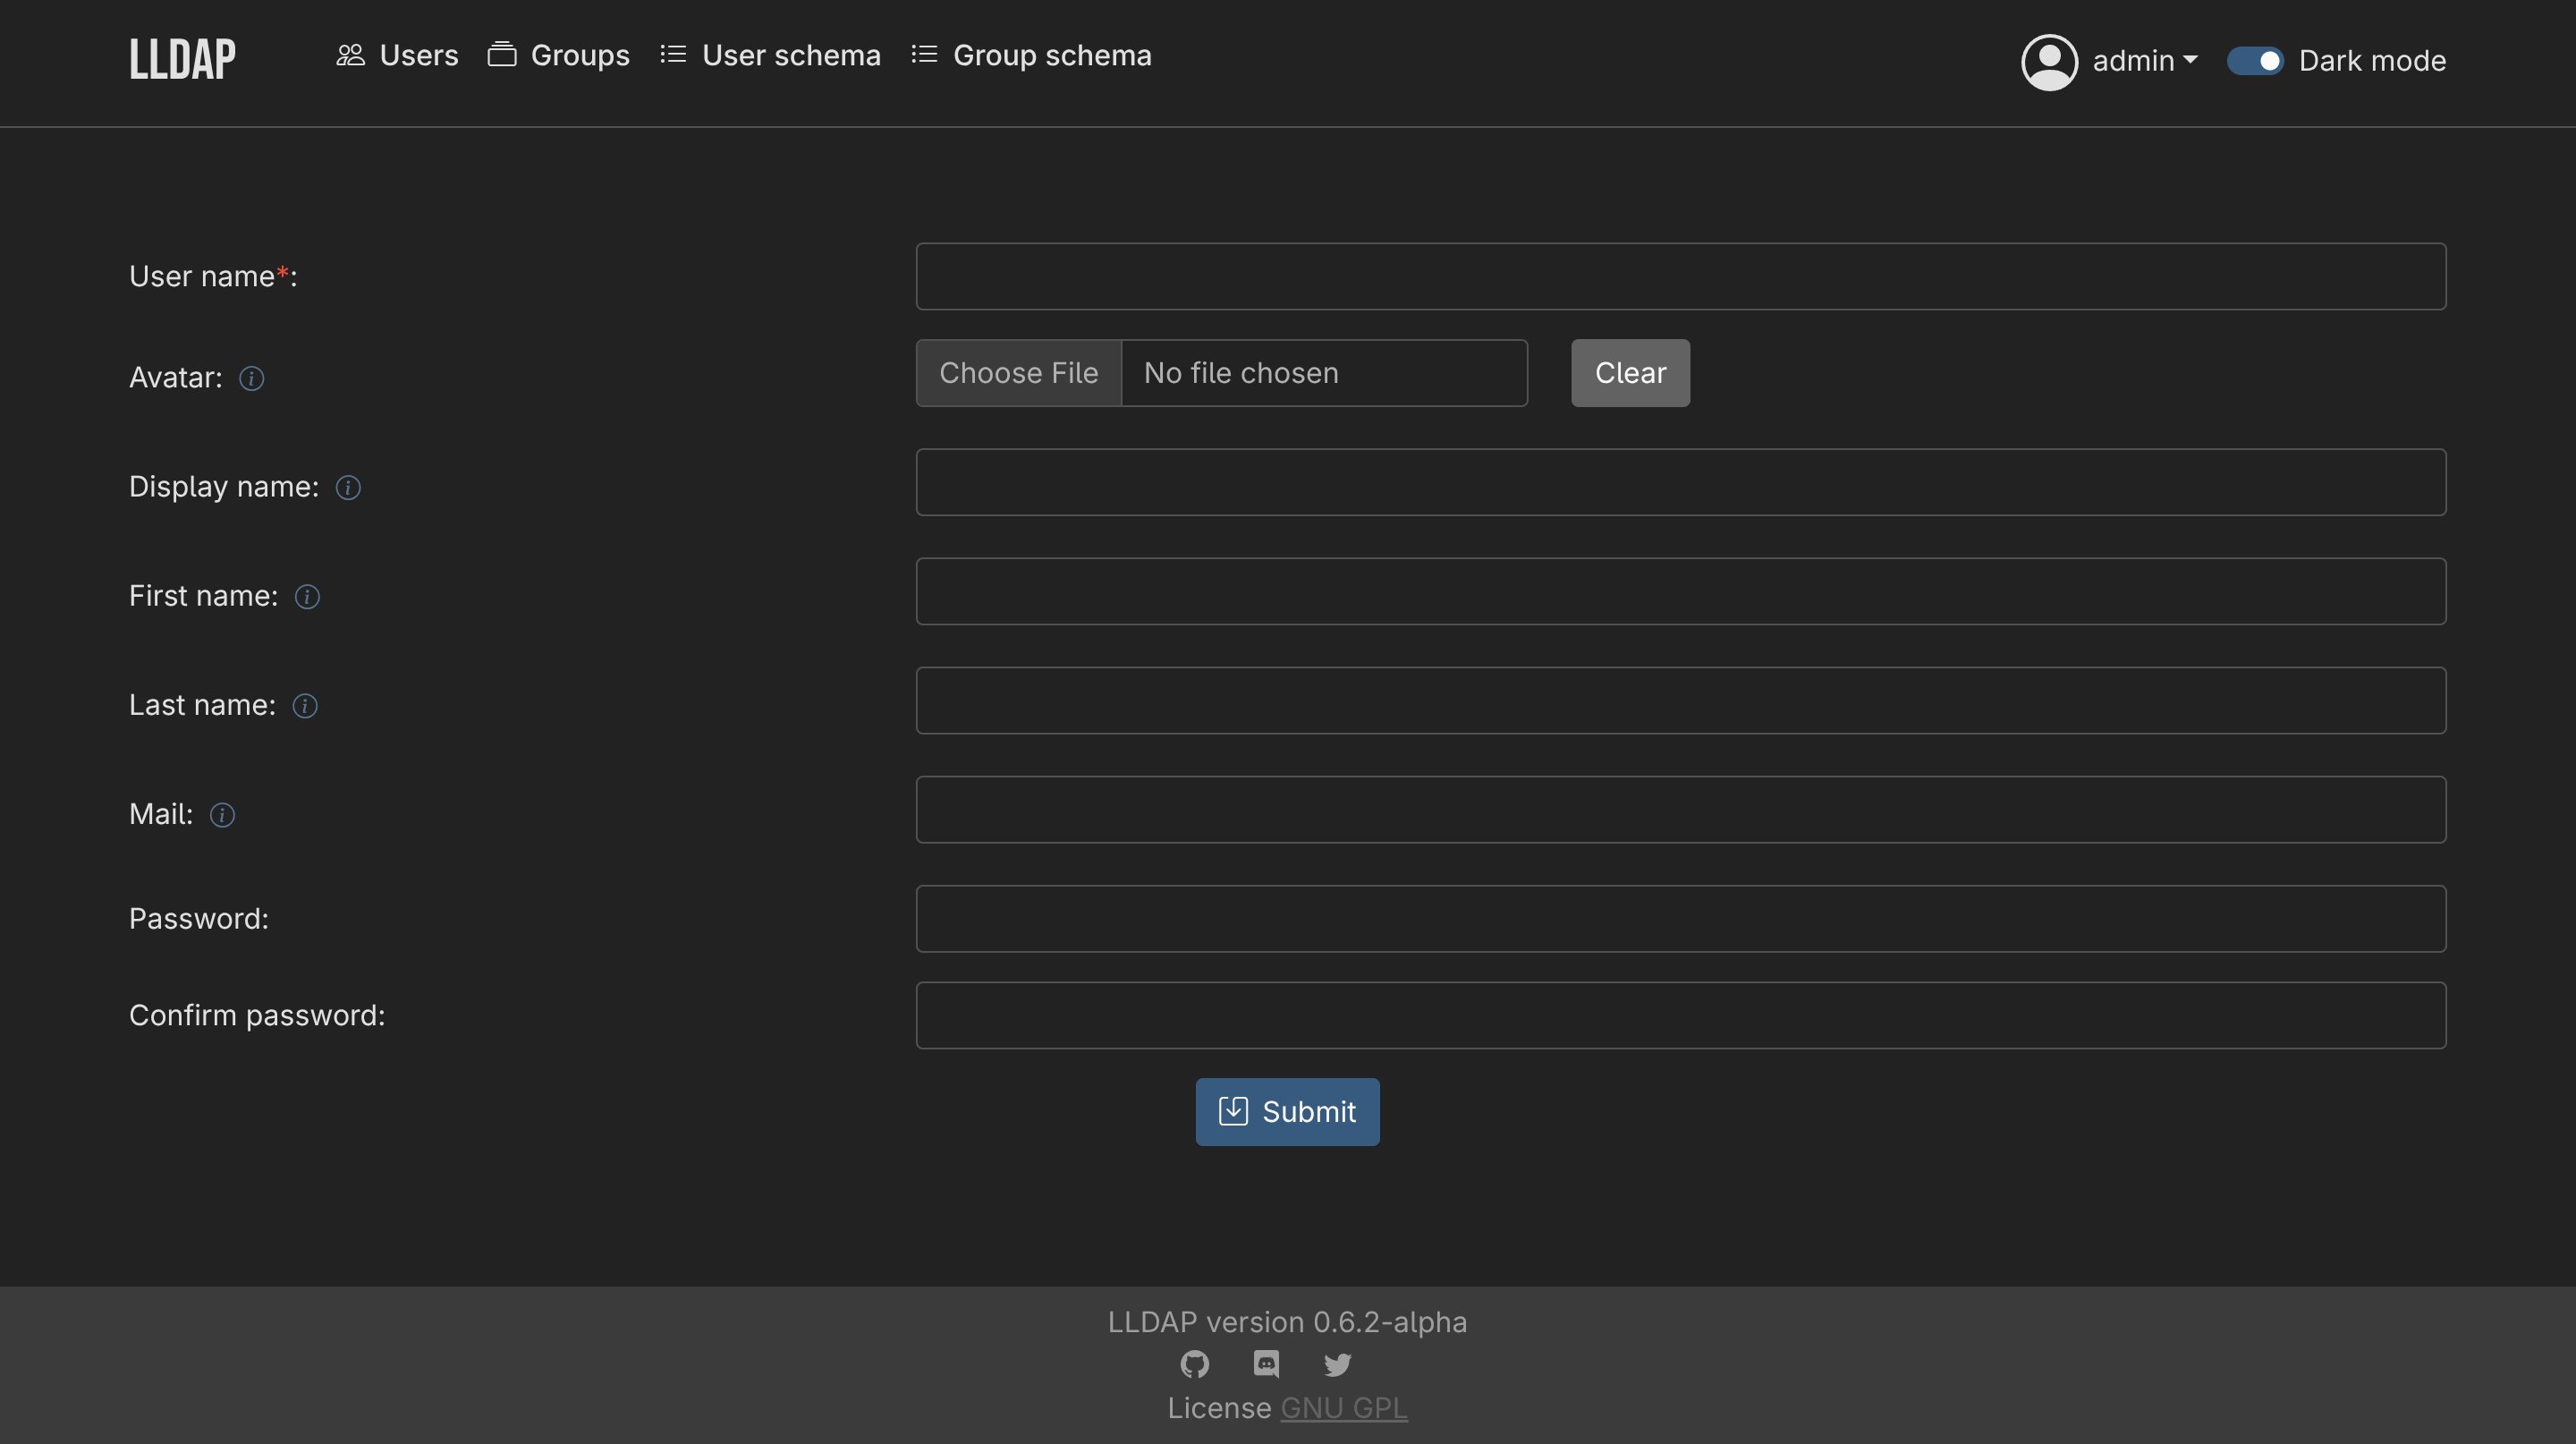Viewport: 2576px width, 1444px height.
Task: Switch to the User schema page
Action: tap(791, 56)
